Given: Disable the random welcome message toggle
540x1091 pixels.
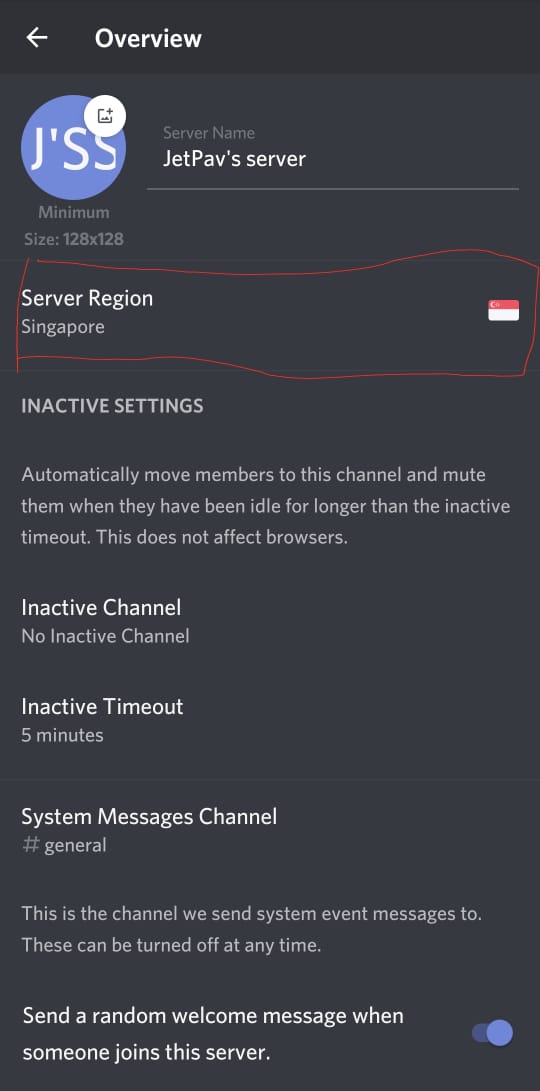Looking at the screenshot, I should point(493,1033).
